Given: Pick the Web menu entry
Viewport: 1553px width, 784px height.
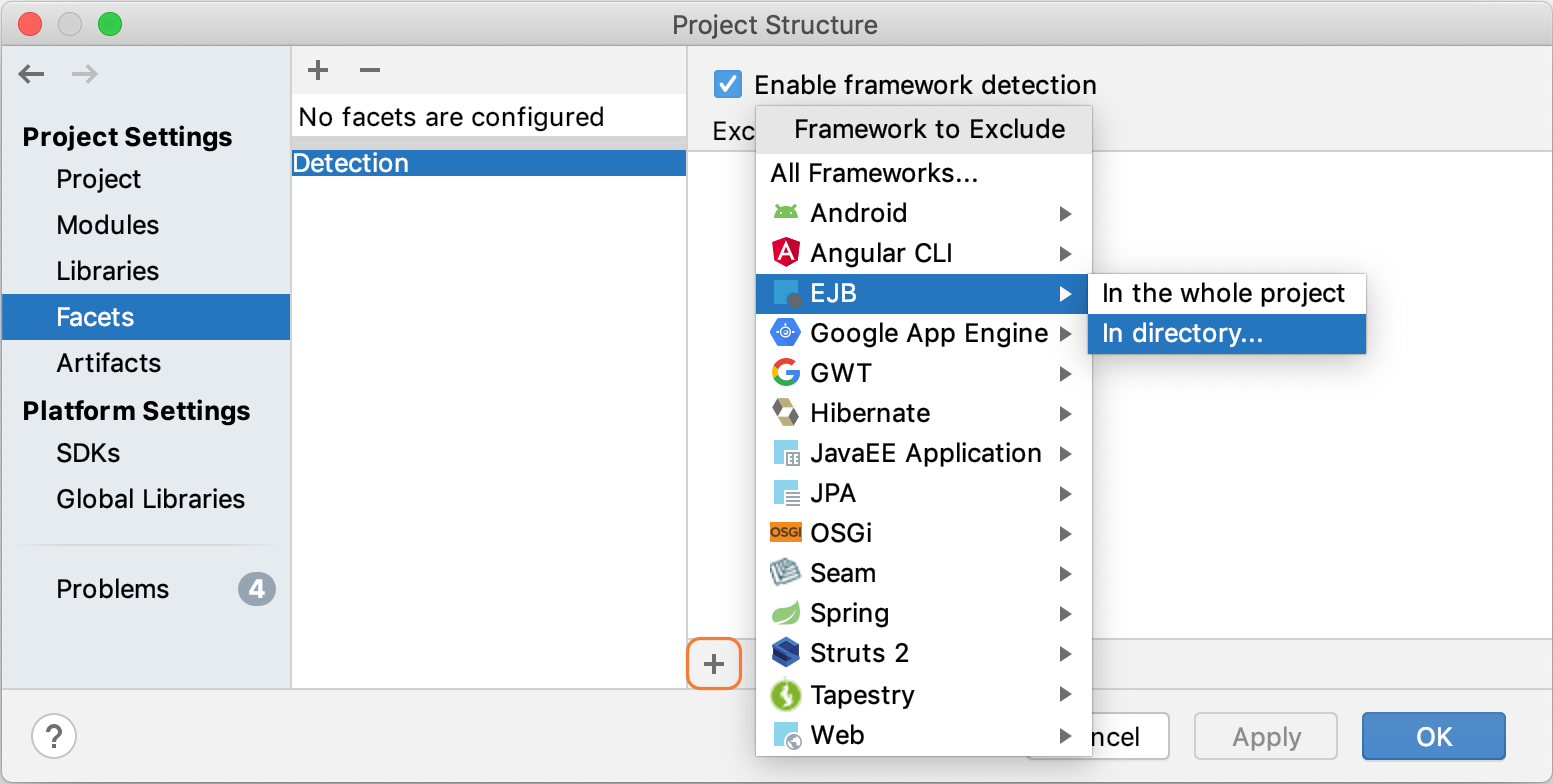Looking at the screenshot, I should (923, 735).
